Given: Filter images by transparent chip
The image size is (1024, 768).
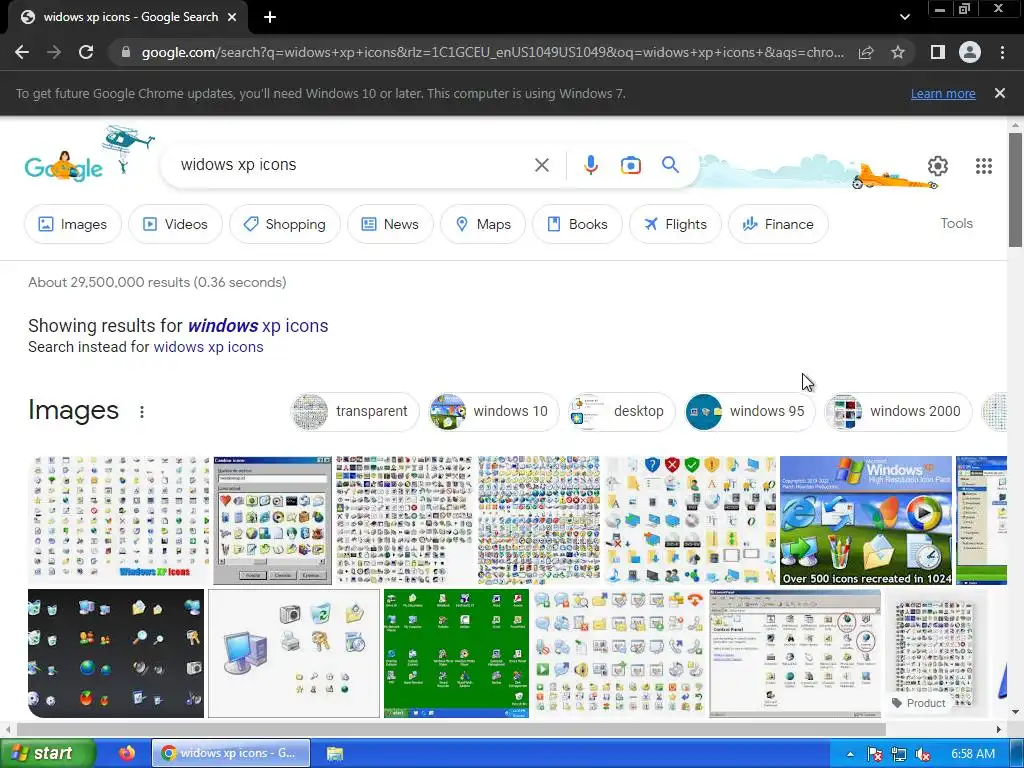Looking at the screenshot, I should tap(355, 411).
